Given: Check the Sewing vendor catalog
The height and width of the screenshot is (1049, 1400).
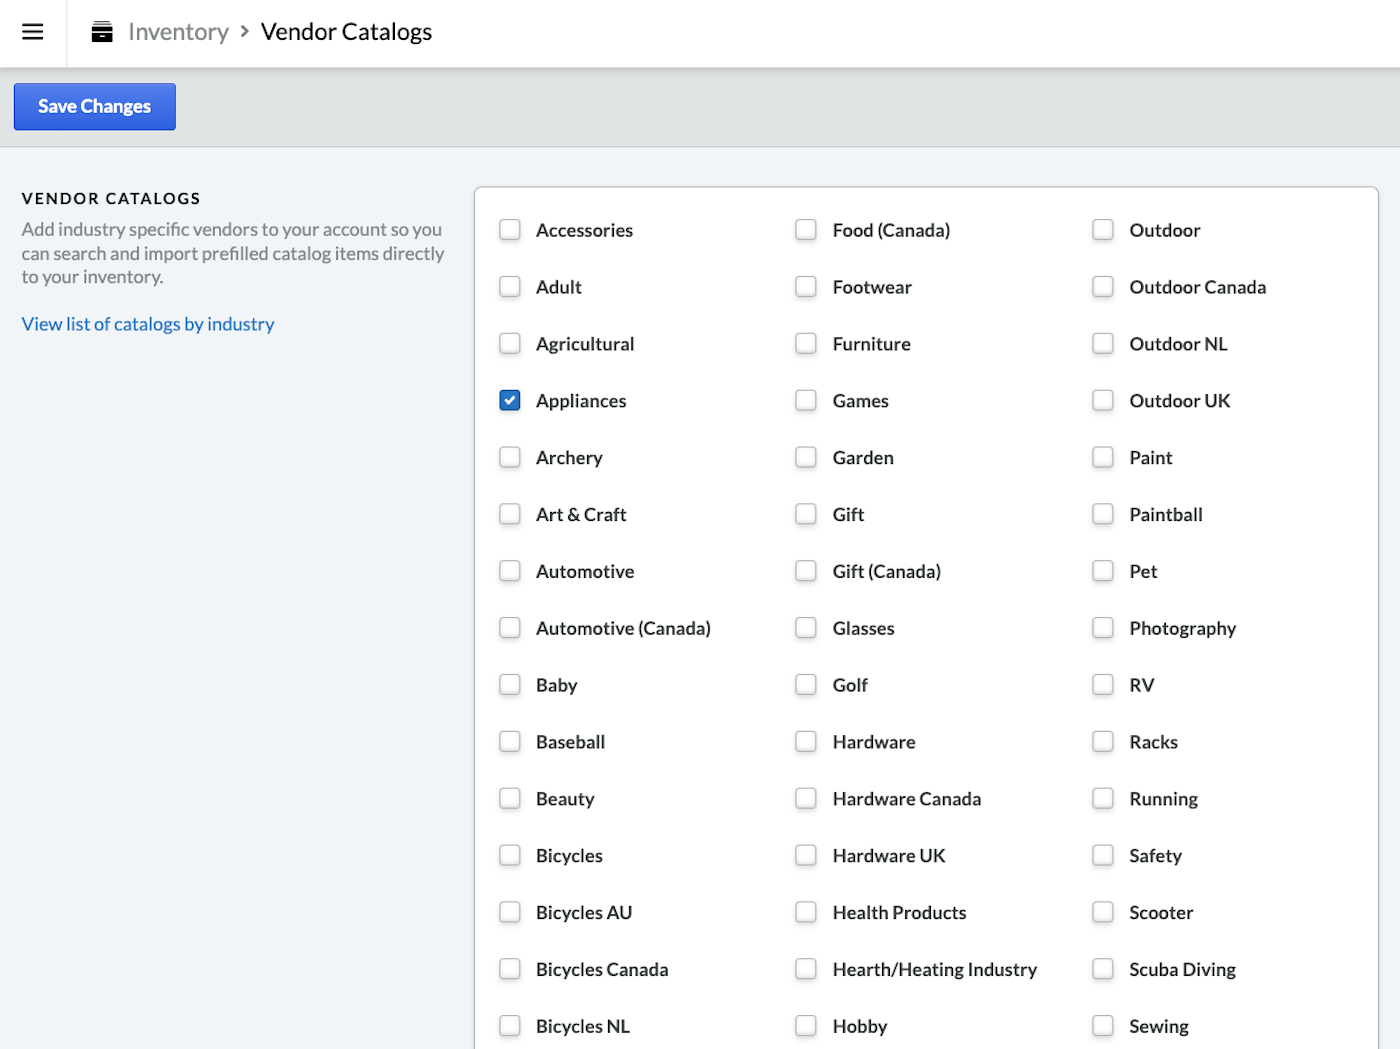Looking at the screenshot, I should coord(1103,1026).
